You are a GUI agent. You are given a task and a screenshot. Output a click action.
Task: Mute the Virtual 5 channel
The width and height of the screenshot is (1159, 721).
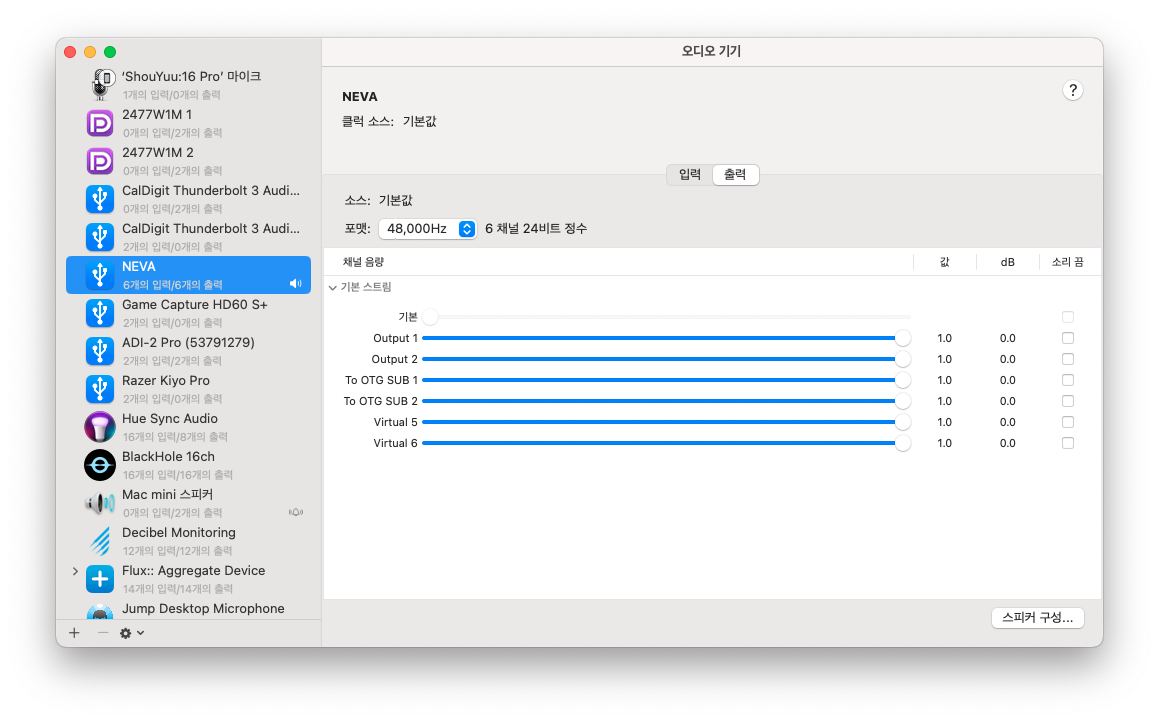pos(1067,422)
